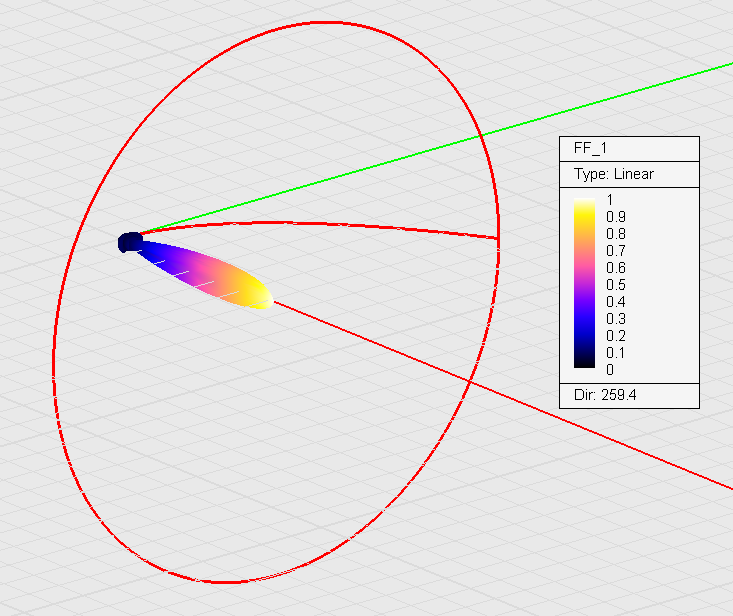Select the far-field radiation lobe
Viewport: 733px width, 616px height.
pyautogui.click(x=206, y=273)
